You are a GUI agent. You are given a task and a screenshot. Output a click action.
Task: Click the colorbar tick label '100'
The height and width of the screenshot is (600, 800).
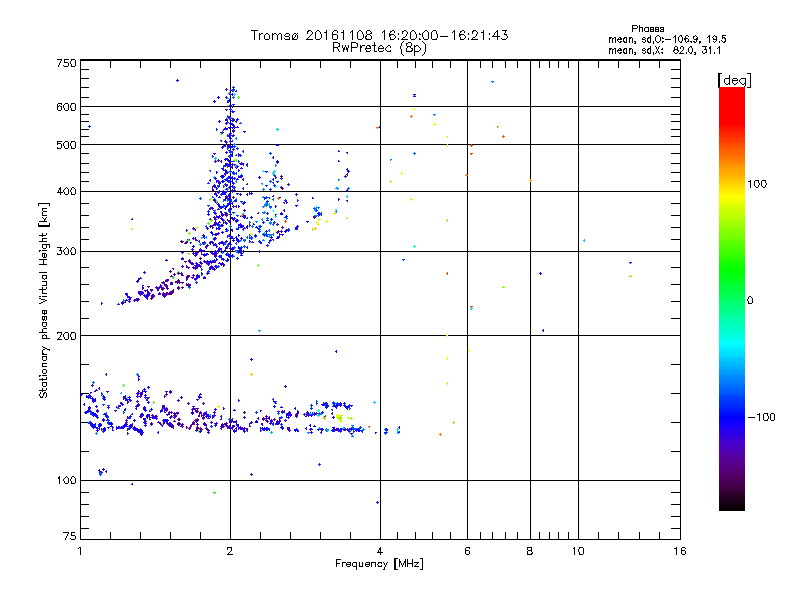[757, 184]
